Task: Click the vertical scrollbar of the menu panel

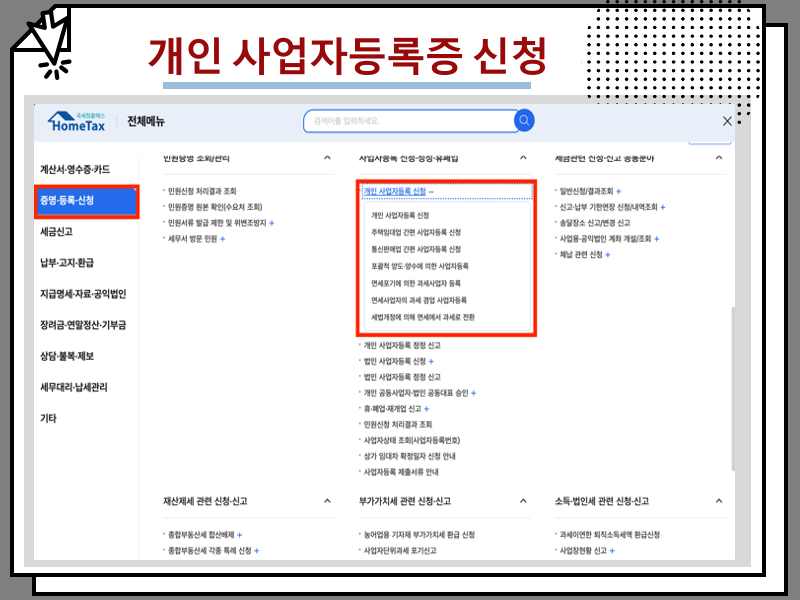Action: tap(733, 389)
